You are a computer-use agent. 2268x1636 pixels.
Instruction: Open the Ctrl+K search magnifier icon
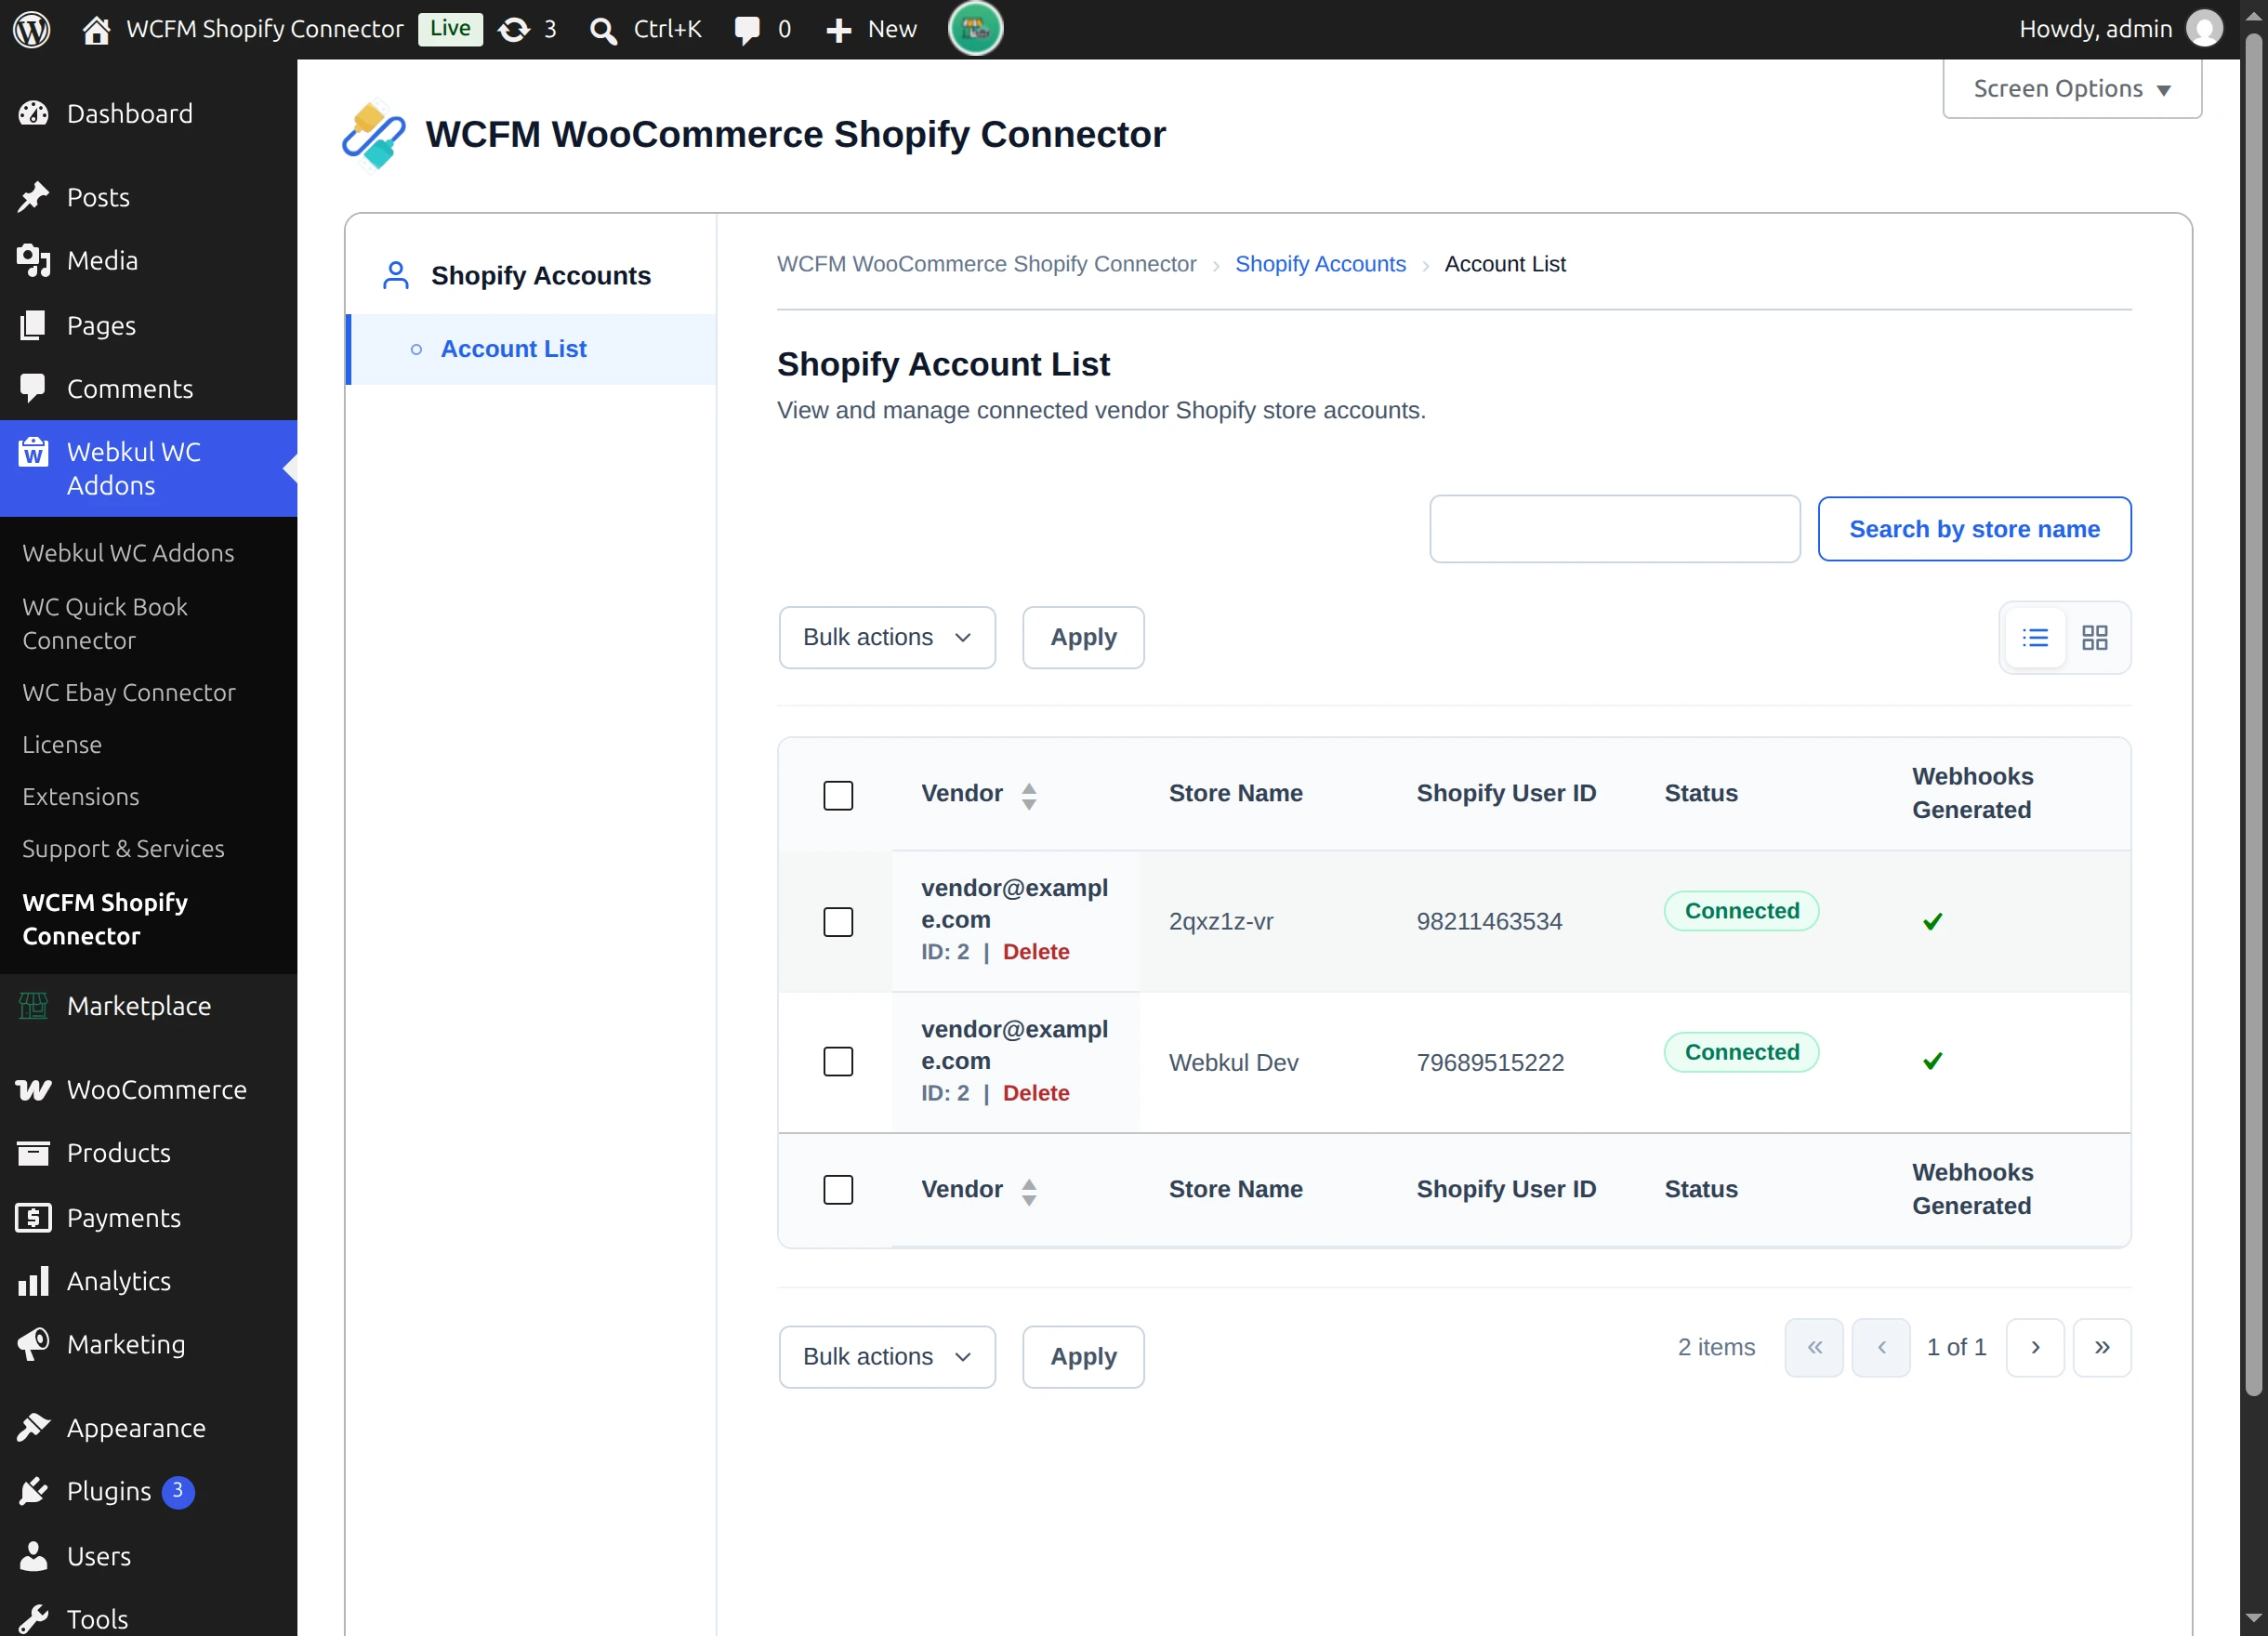click(x=603, y=31)
